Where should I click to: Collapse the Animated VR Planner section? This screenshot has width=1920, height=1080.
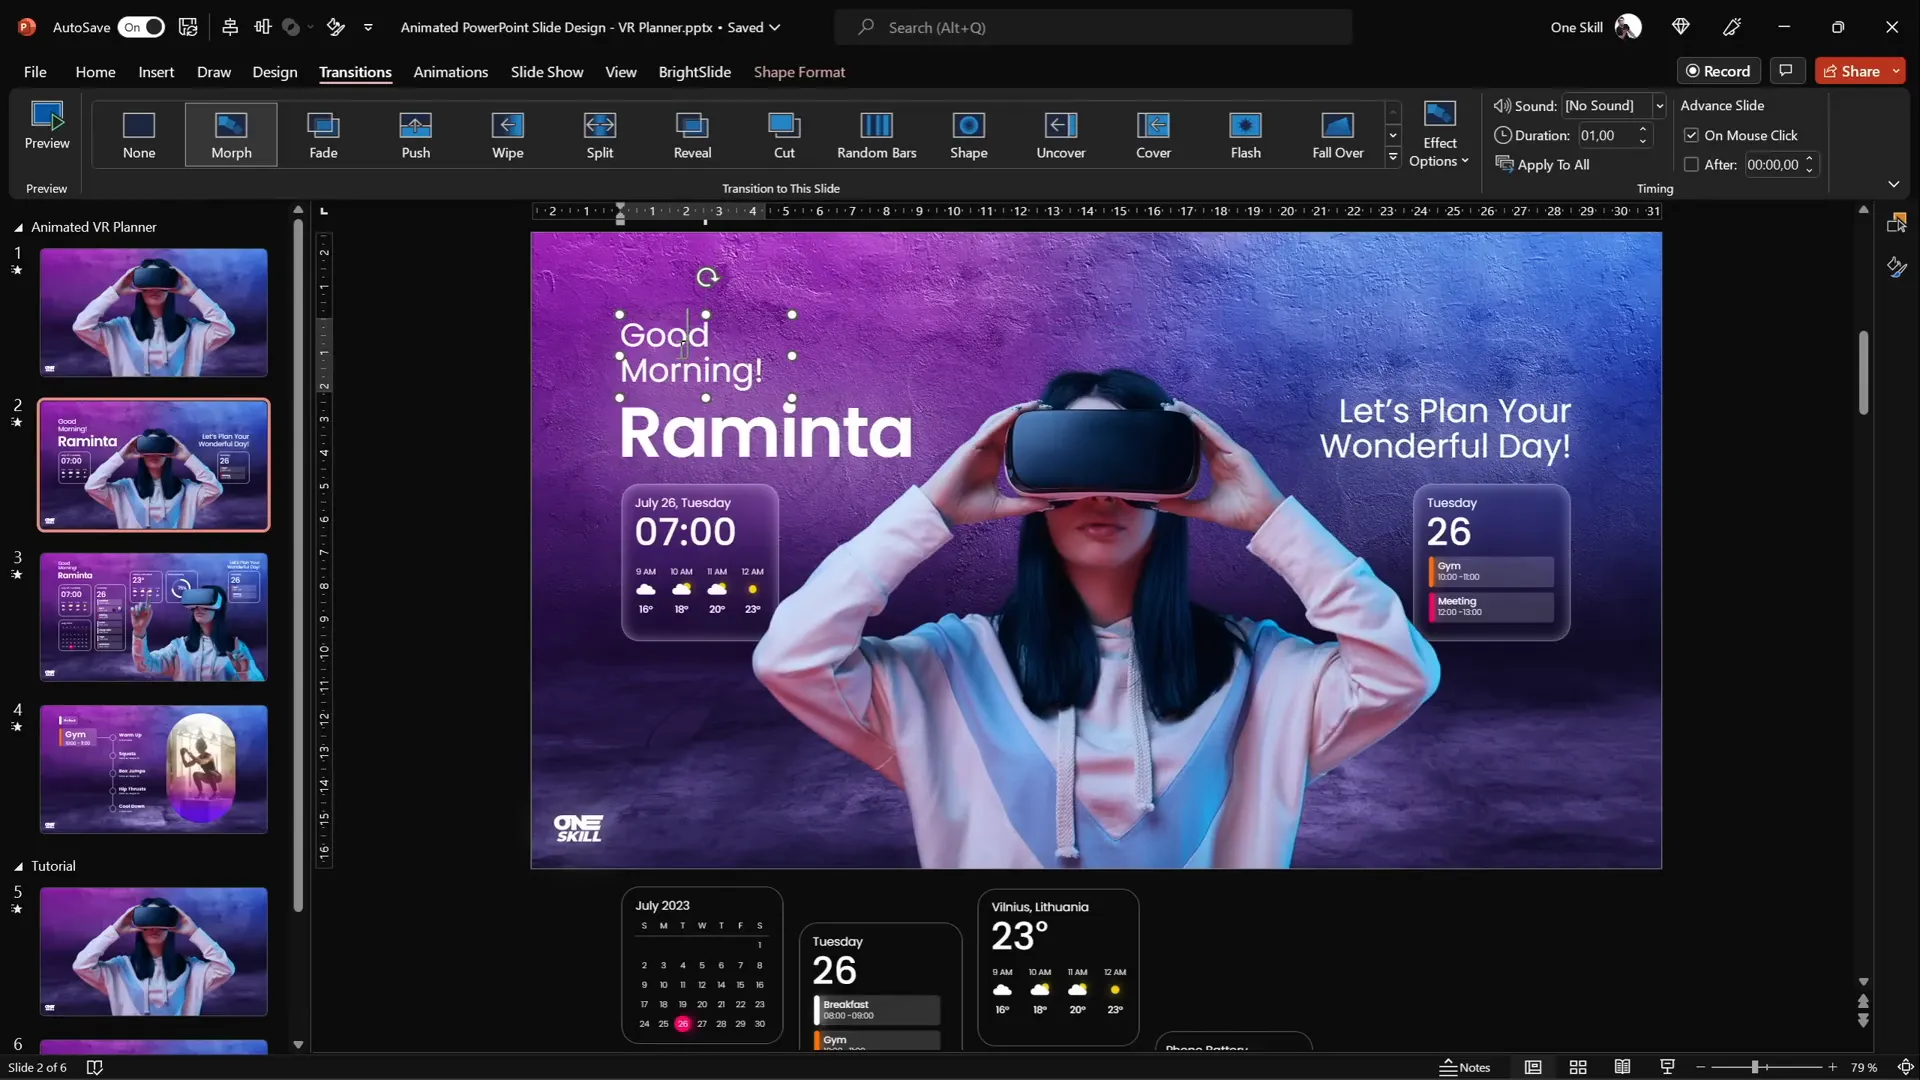pyautogui.click(x=17, y=226)
